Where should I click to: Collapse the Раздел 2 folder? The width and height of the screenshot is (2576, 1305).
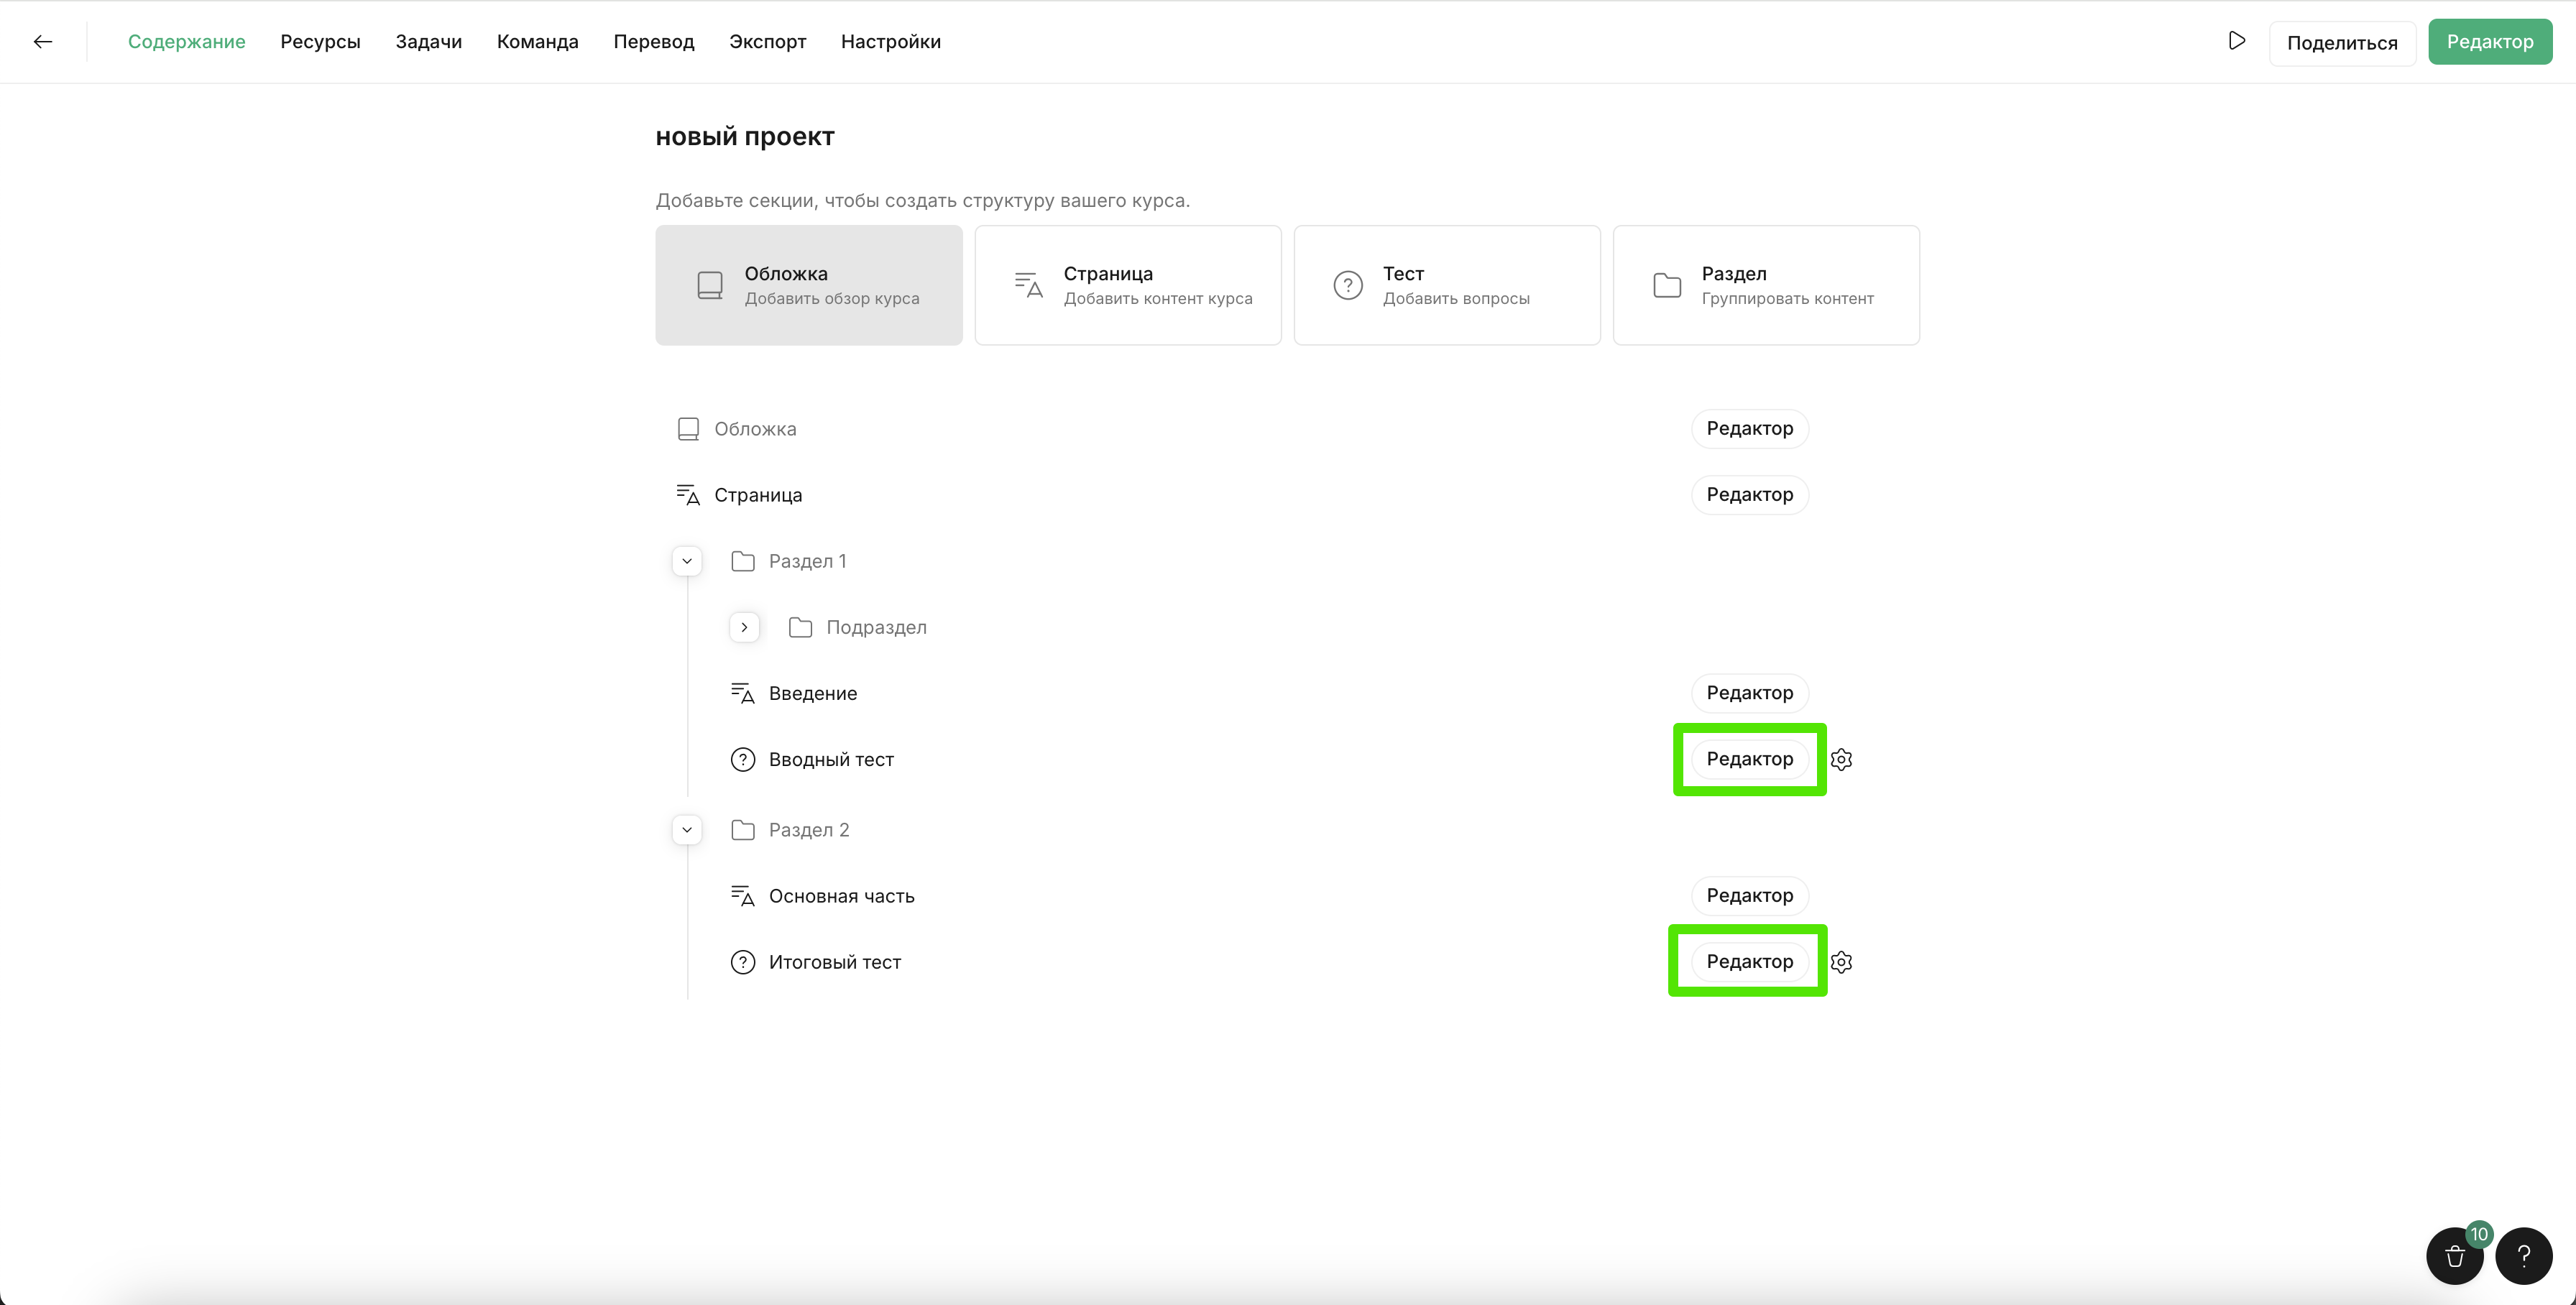pos(687,830)
